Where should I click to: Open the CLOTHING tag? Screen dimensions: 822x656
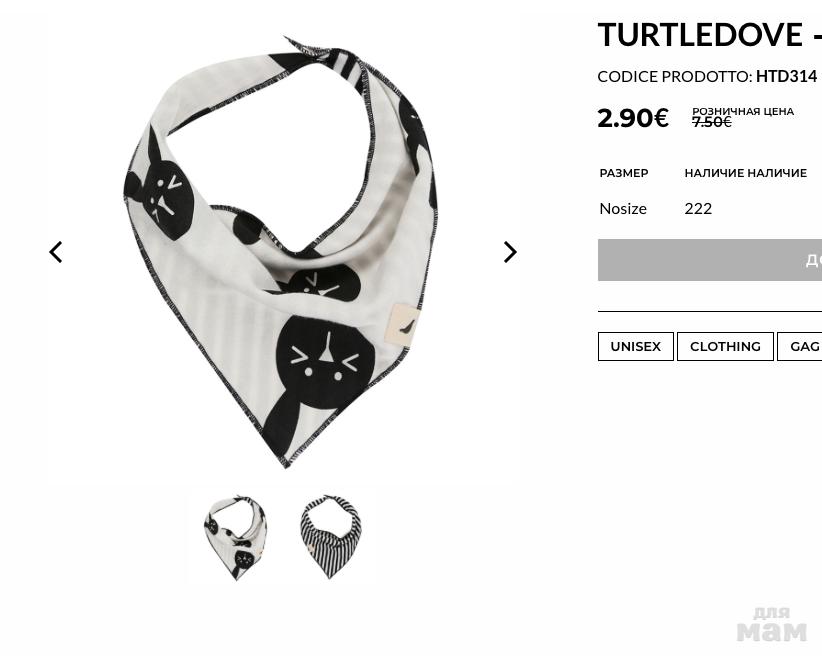725,347
